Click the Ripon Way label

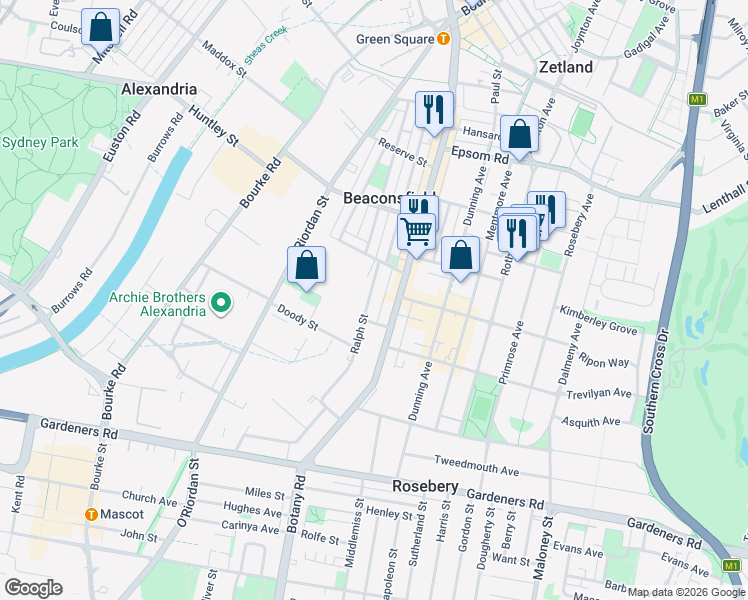(604, 360)
